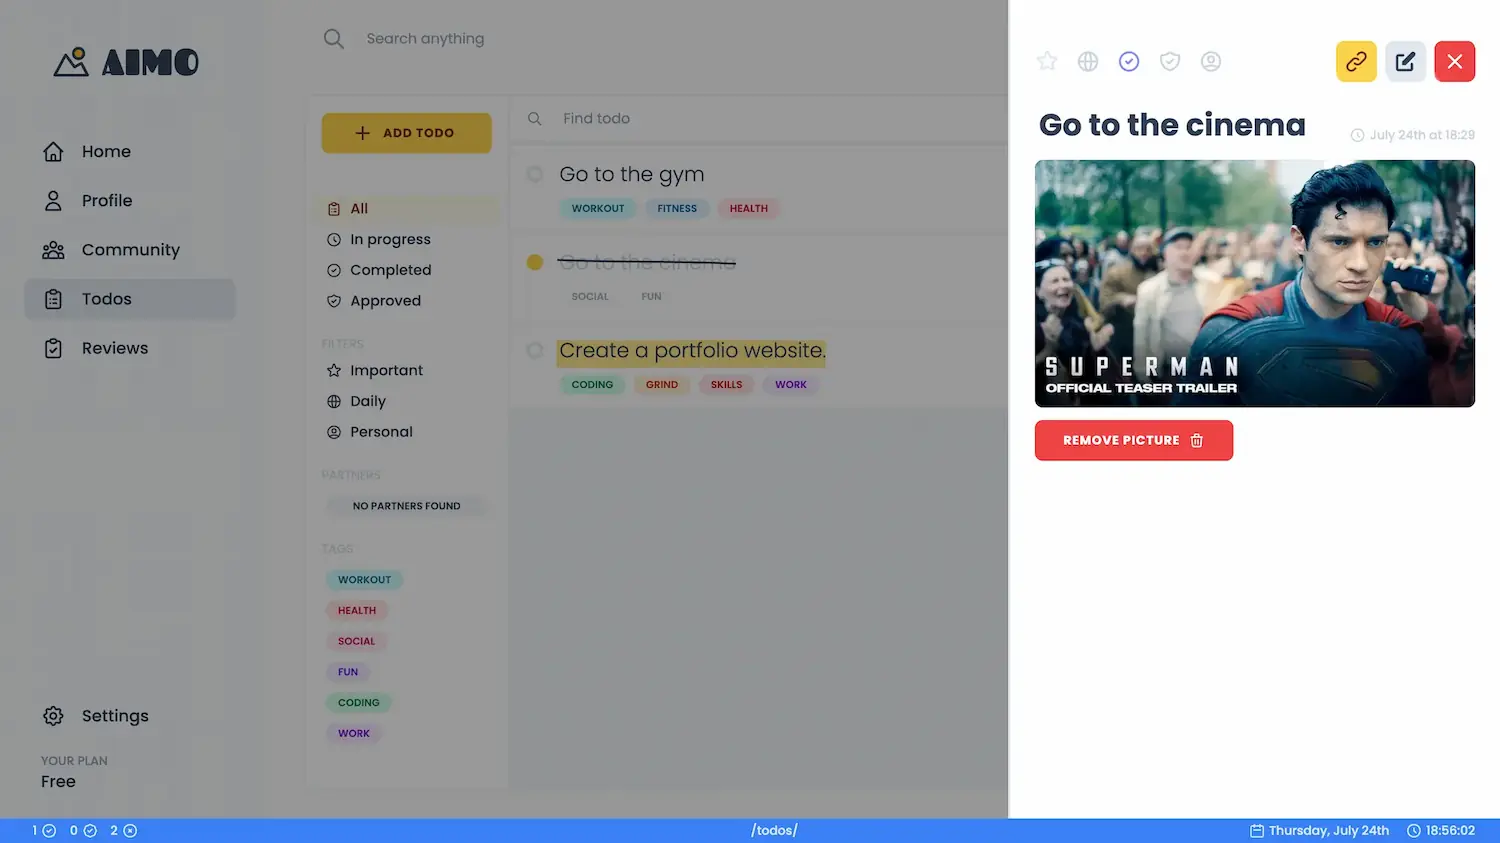1500x843 pixels.
Task: Click the AIMO logo
Action: coord(126,62)
